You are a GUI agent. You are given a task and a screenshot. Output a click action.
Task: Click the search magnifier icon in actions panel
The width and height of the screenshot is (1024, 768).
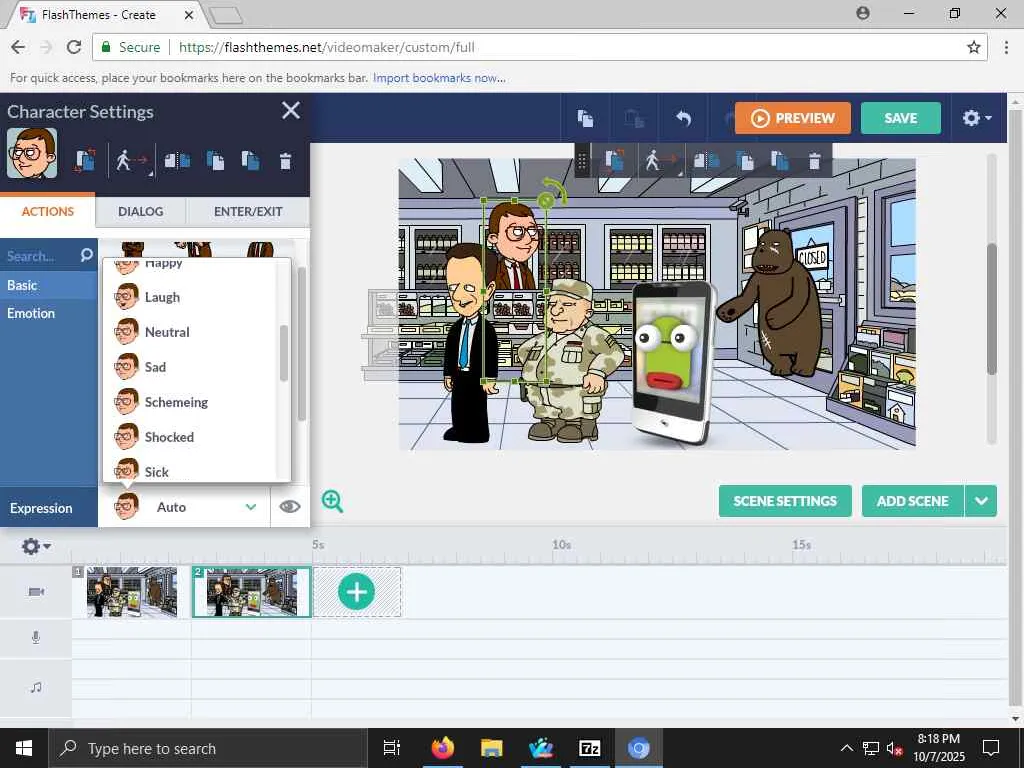pos(86,255)
